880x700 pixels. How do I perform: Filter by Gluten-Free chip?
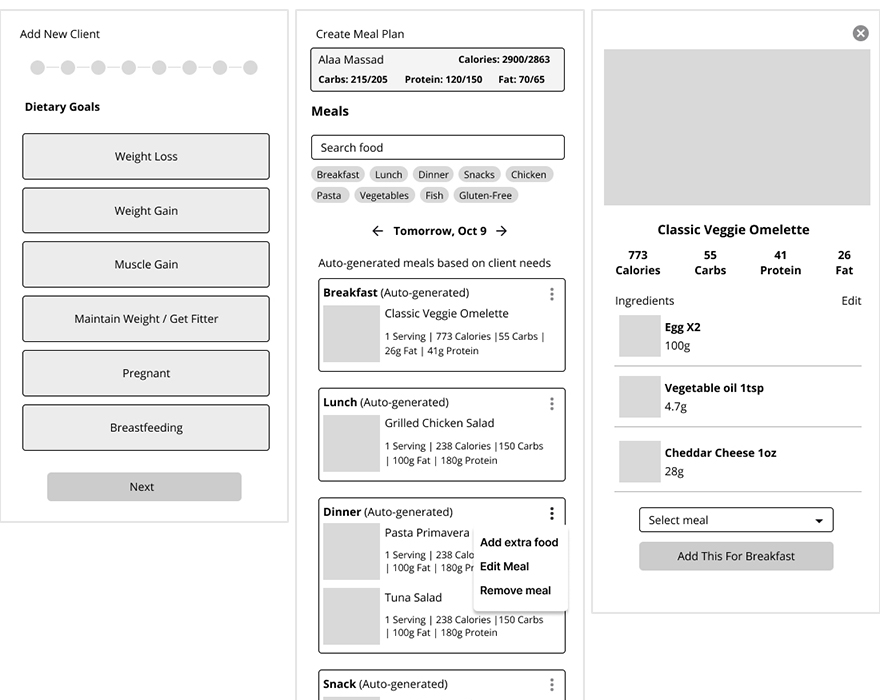pyautogui.click(x=485, y=195)
